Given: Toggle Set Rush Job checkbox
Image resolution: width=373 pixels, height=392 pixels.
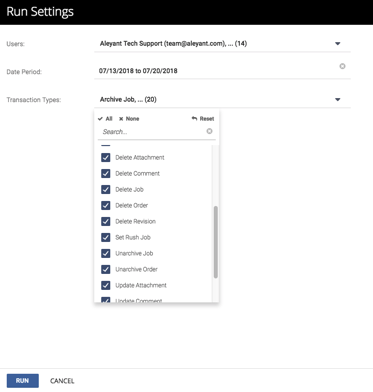Looking at the screenshot, I should pyautogui.click(x=106, y=237).
